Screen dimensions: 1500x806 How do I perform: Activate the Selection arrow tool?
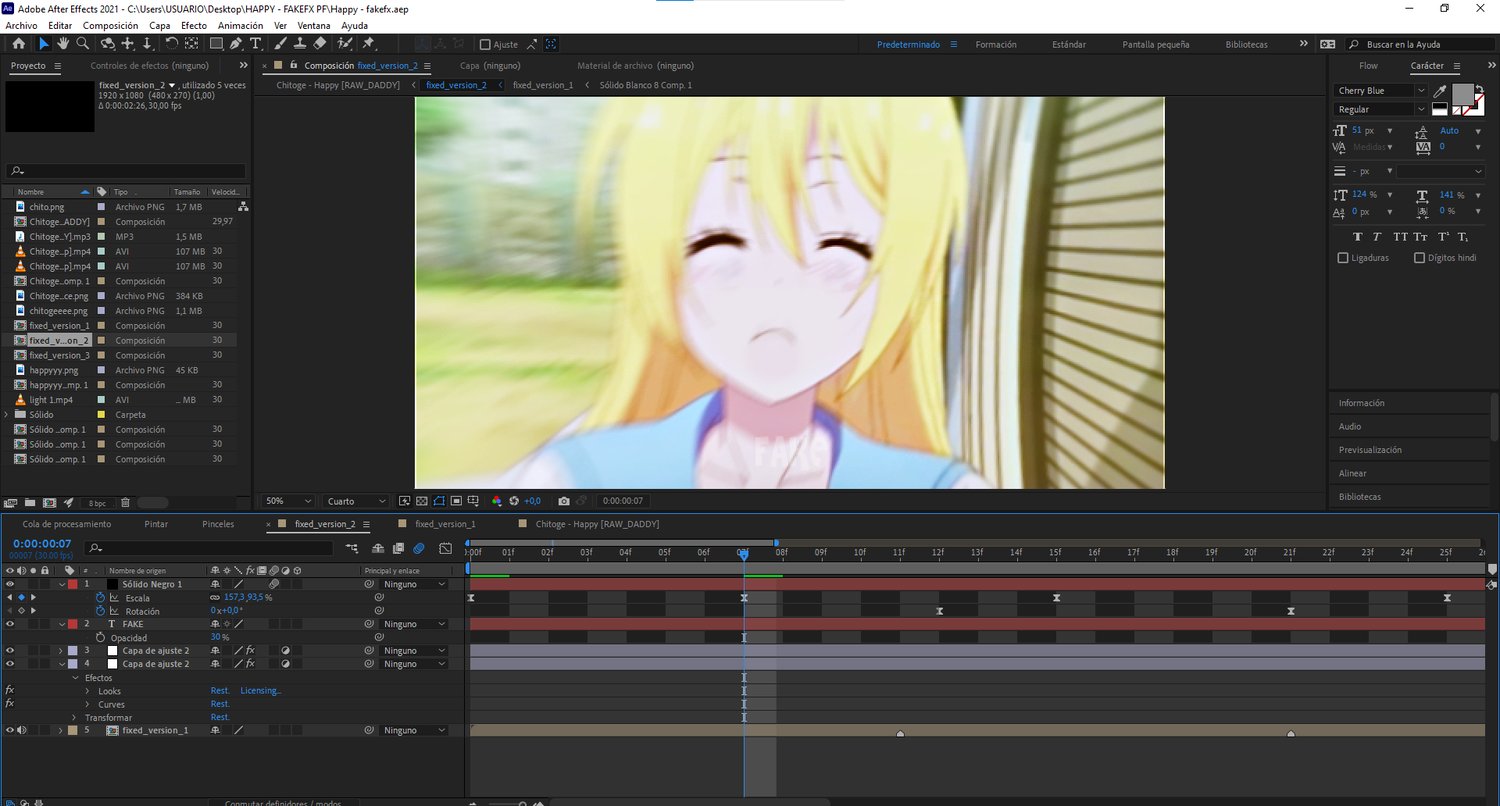[x=43, y=44]
